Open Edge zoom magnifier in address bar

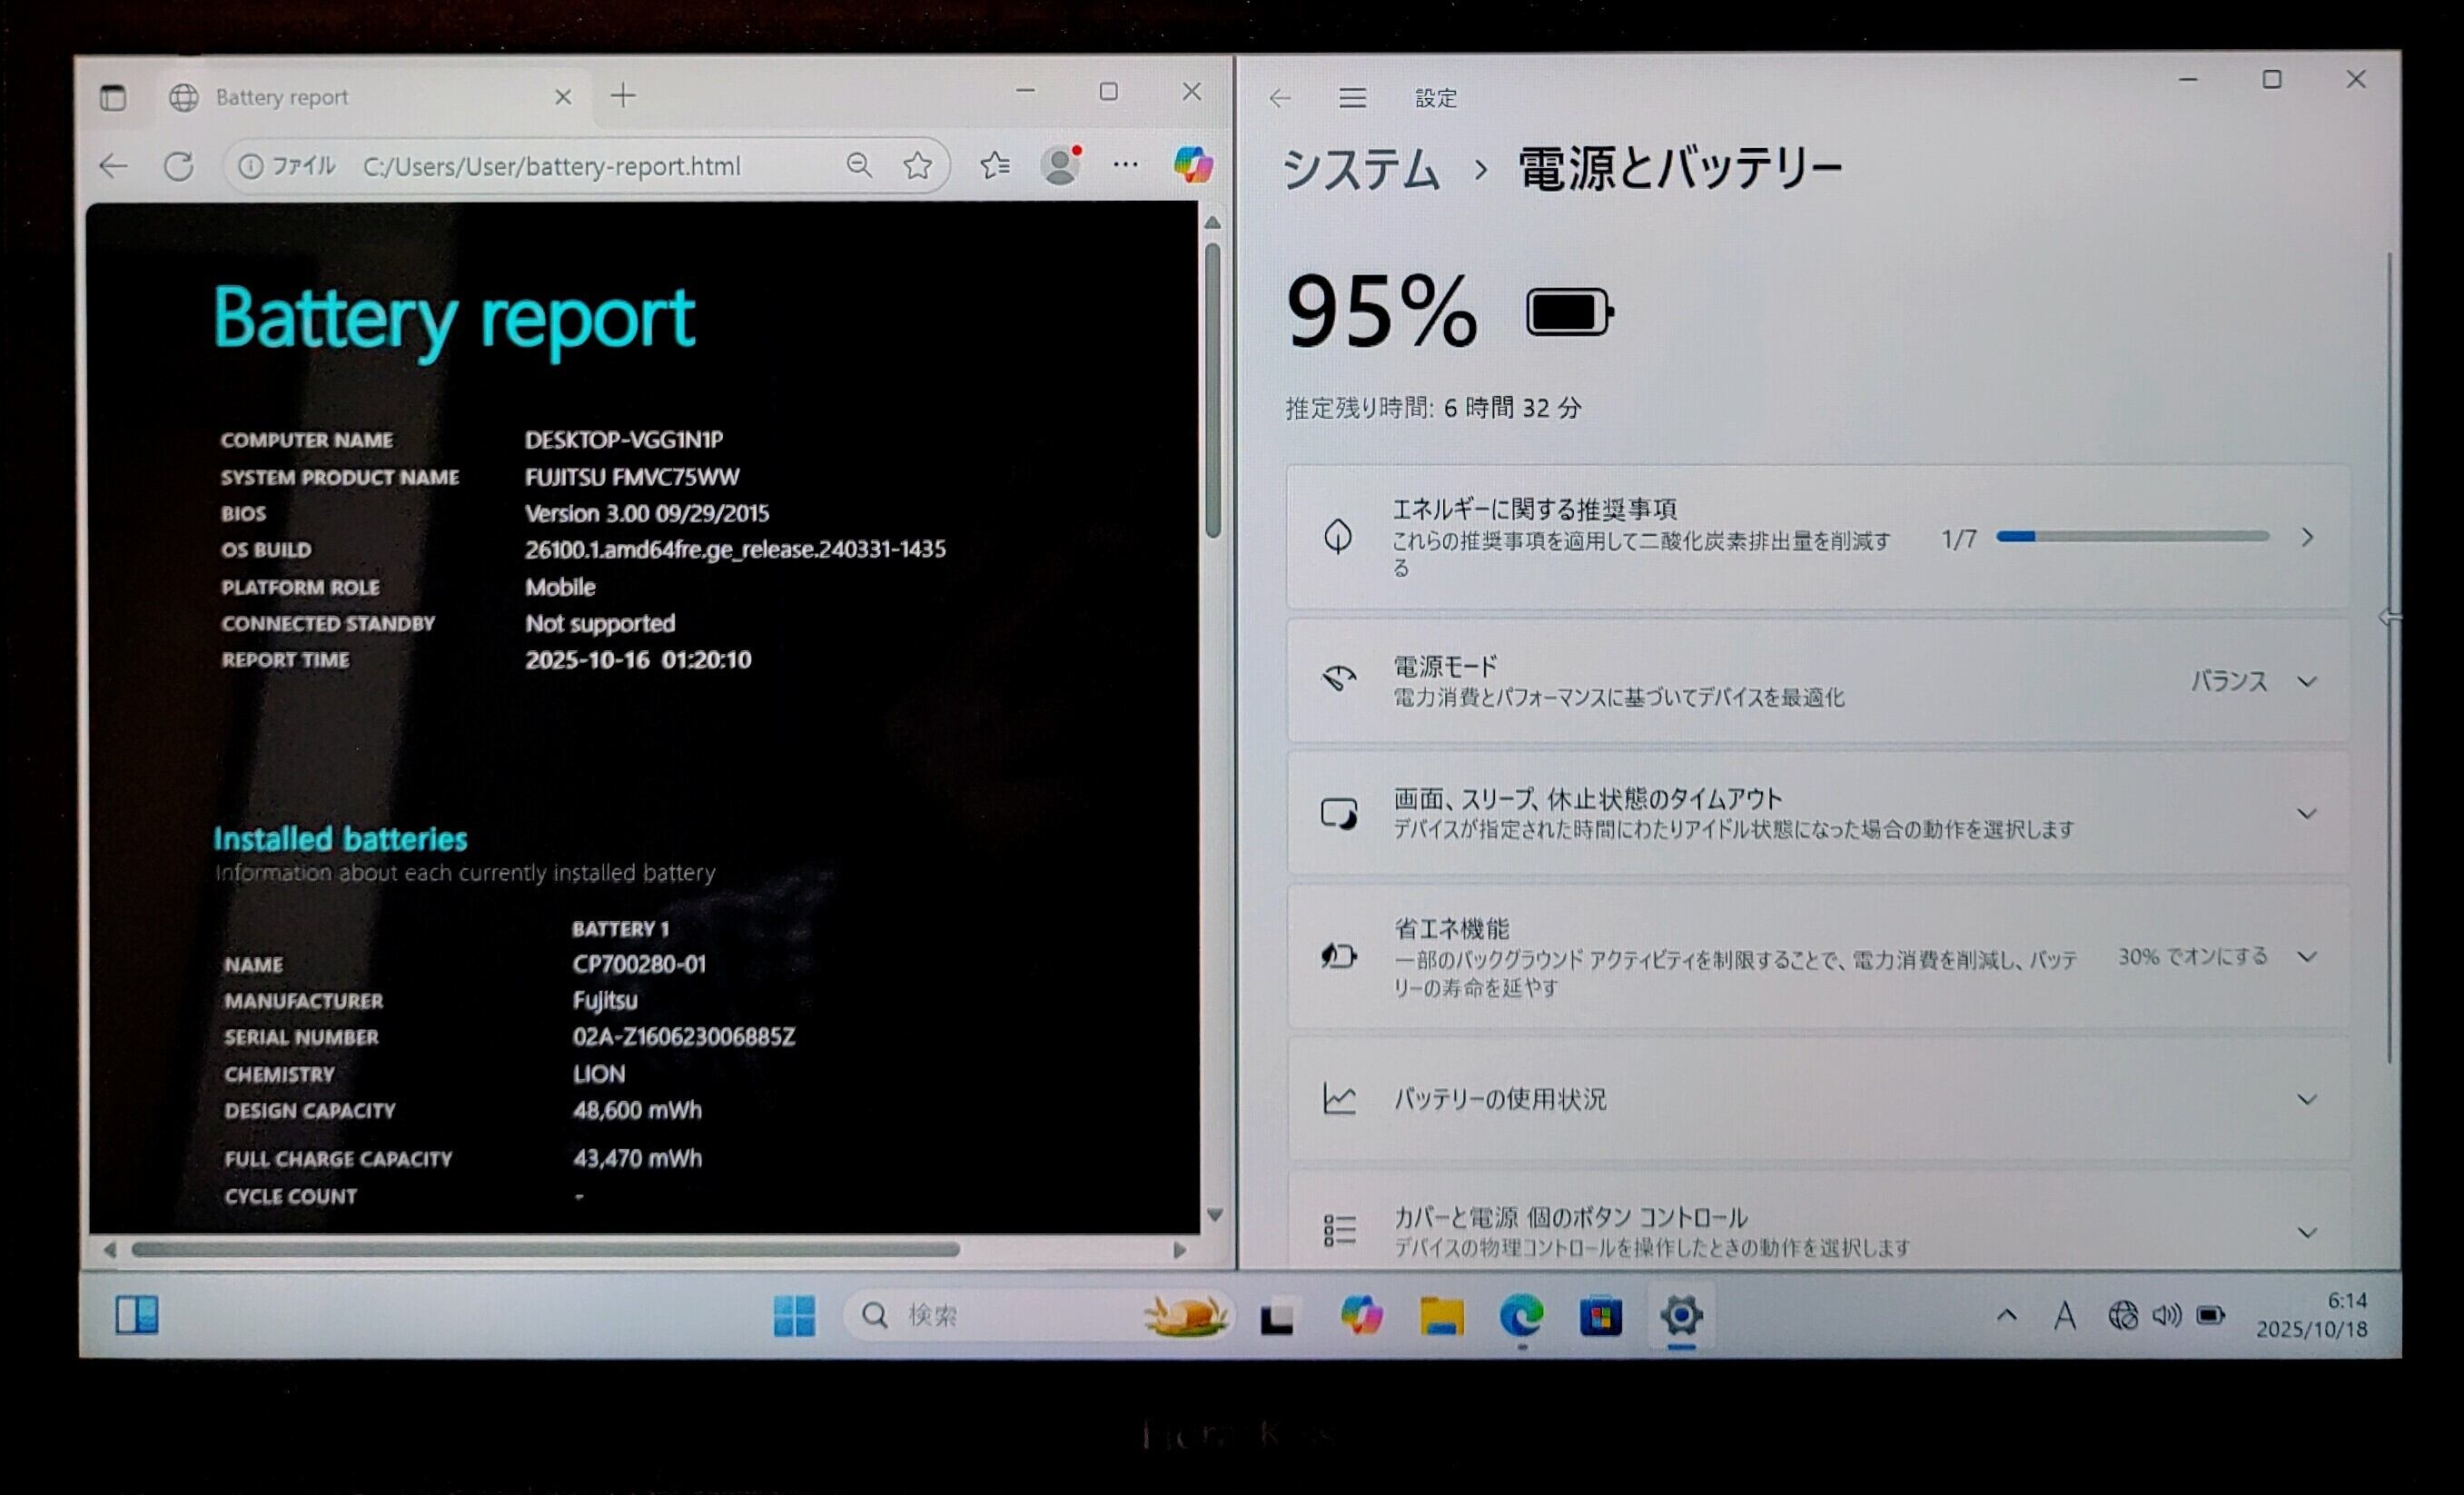click(x=859, y=166)
